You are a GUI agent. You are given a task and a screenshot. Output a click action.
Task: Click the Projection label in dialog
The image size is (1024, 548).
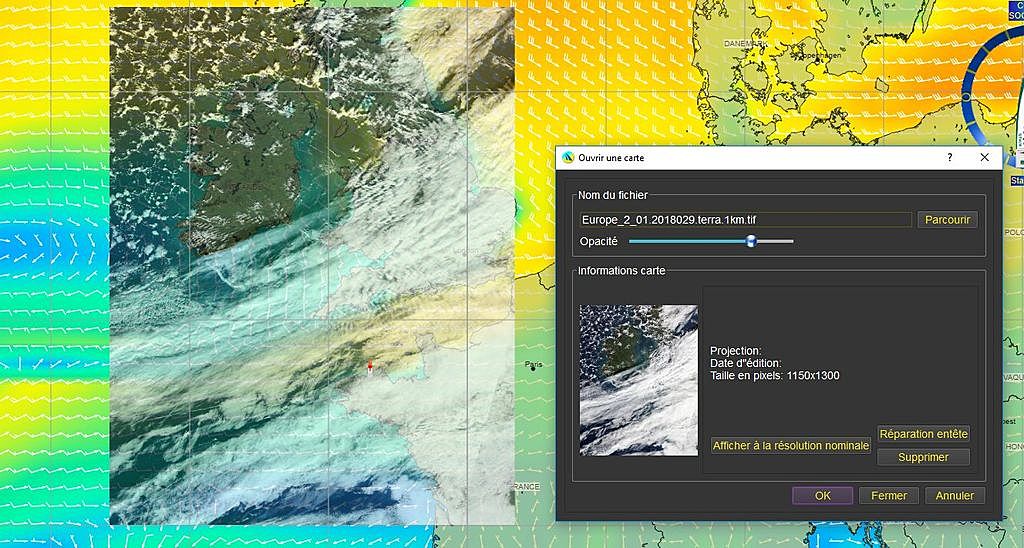pyautogui.click(x=735, y=351)
